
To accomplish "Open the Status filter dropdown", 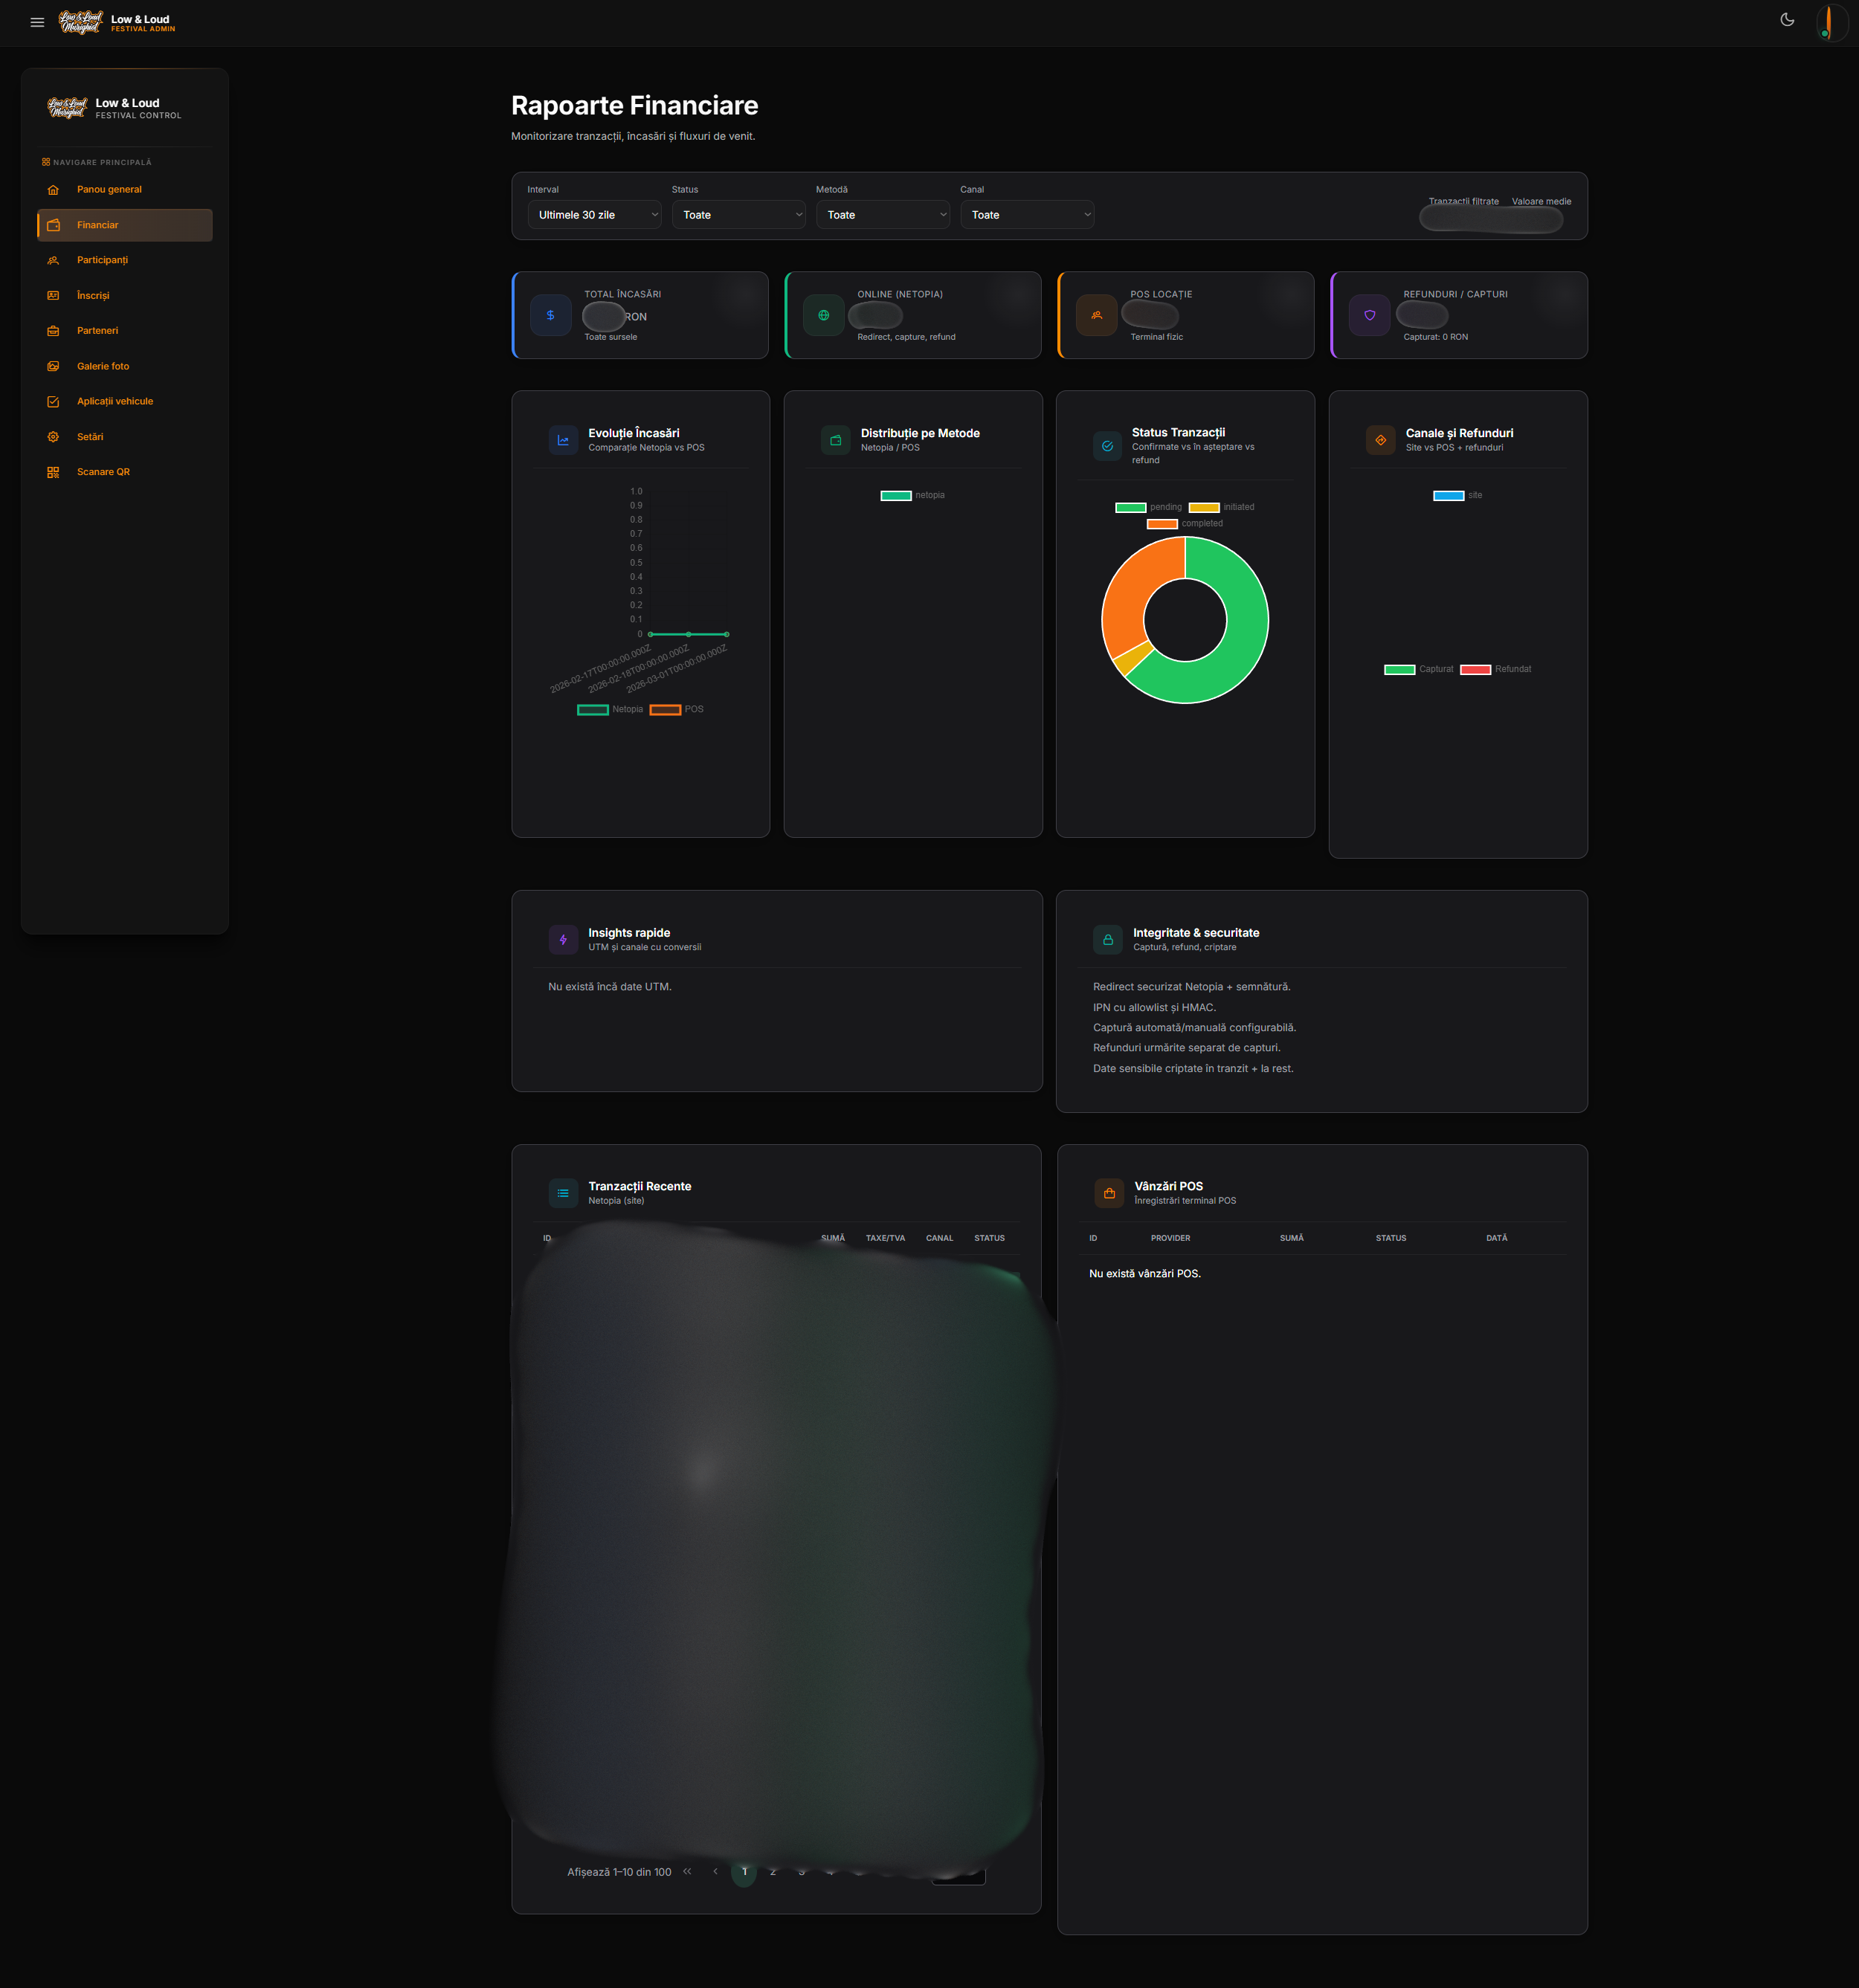I will click(x=738, y=215).
